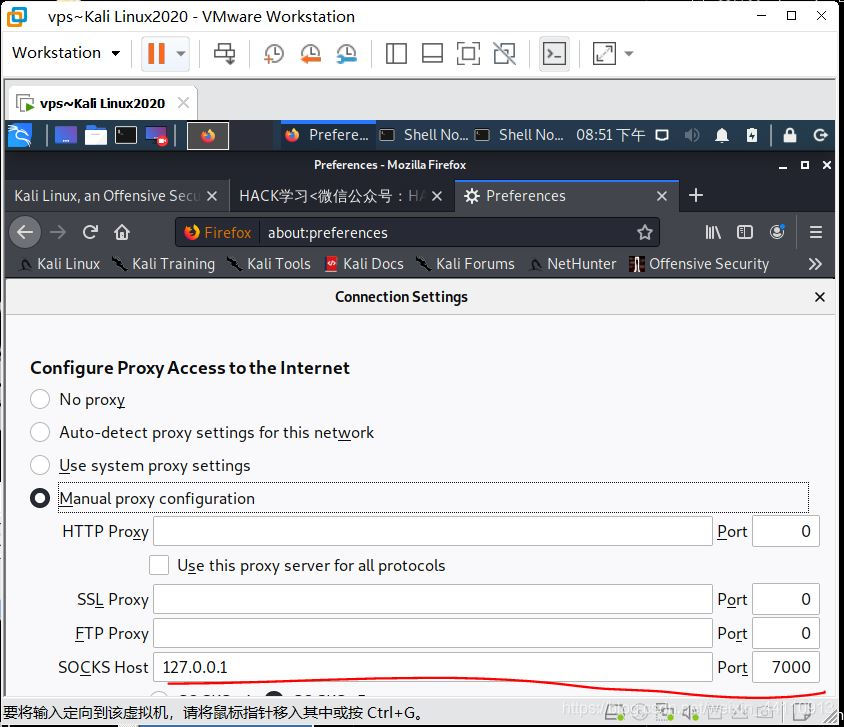Screen dimensions: 844x727
Task: Open the Firefox hamburger menu
Action: click(x=816, y=232)
